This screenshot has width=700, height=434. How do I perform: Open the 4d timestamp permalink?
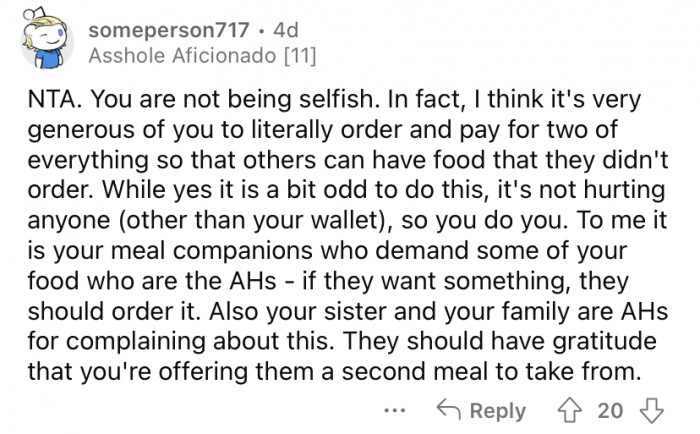[x=286, y=30]
